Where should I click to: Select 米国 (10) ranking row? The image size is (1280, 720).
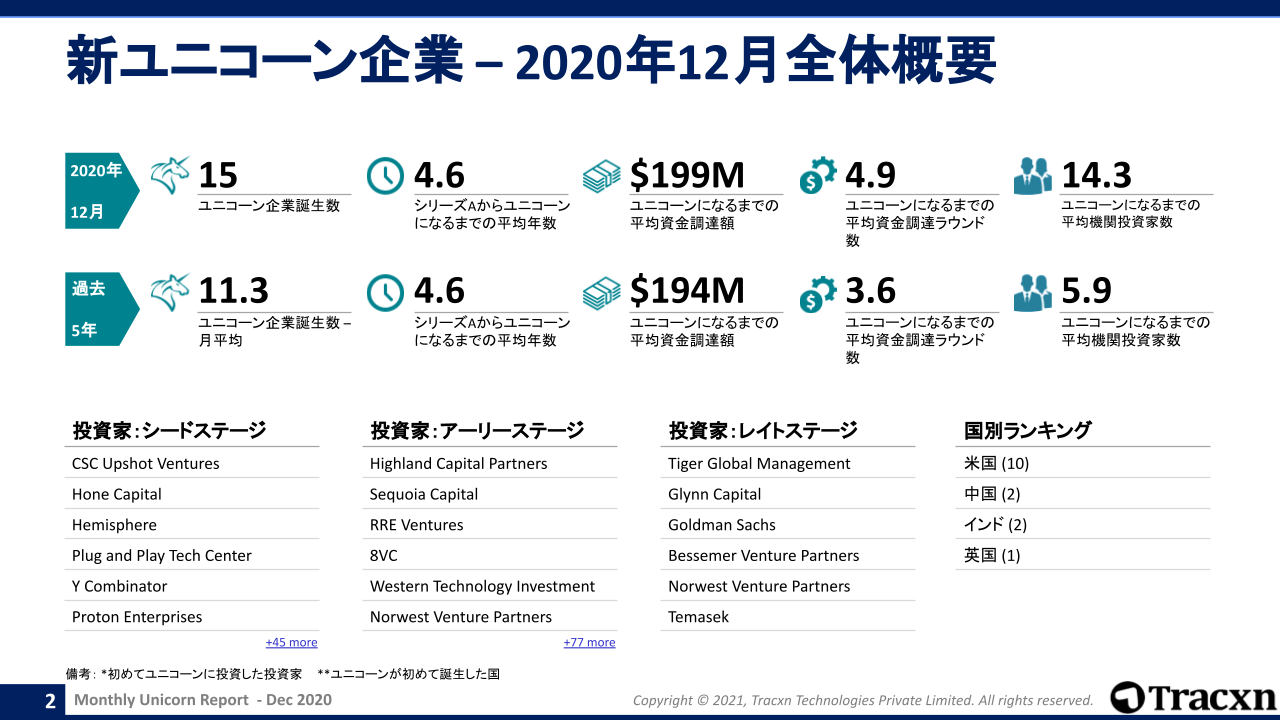(1083, 463)
